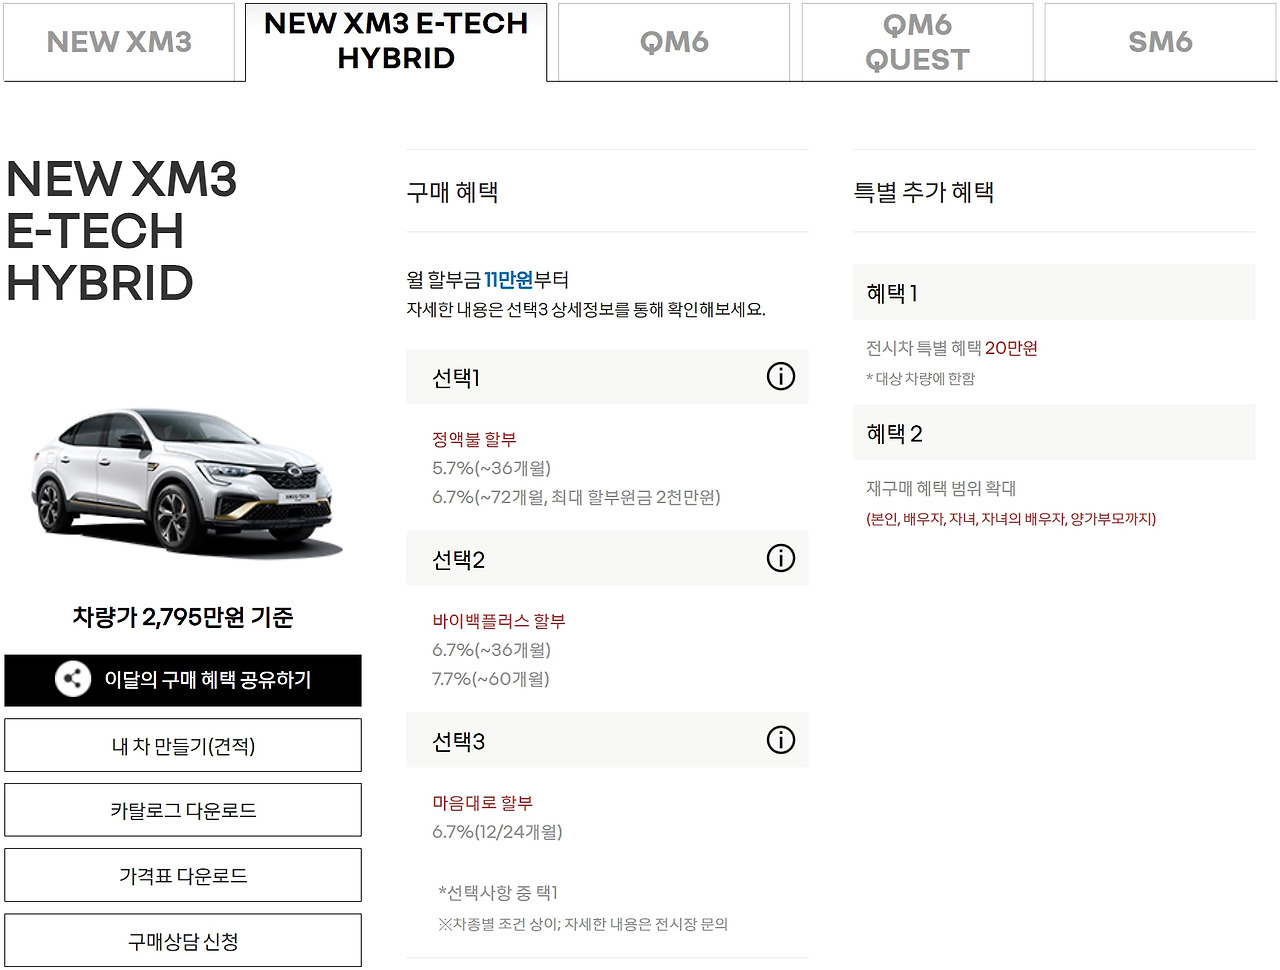Click the share icon in 공유하기 button
1280x970 pixels.
[72, 680]
